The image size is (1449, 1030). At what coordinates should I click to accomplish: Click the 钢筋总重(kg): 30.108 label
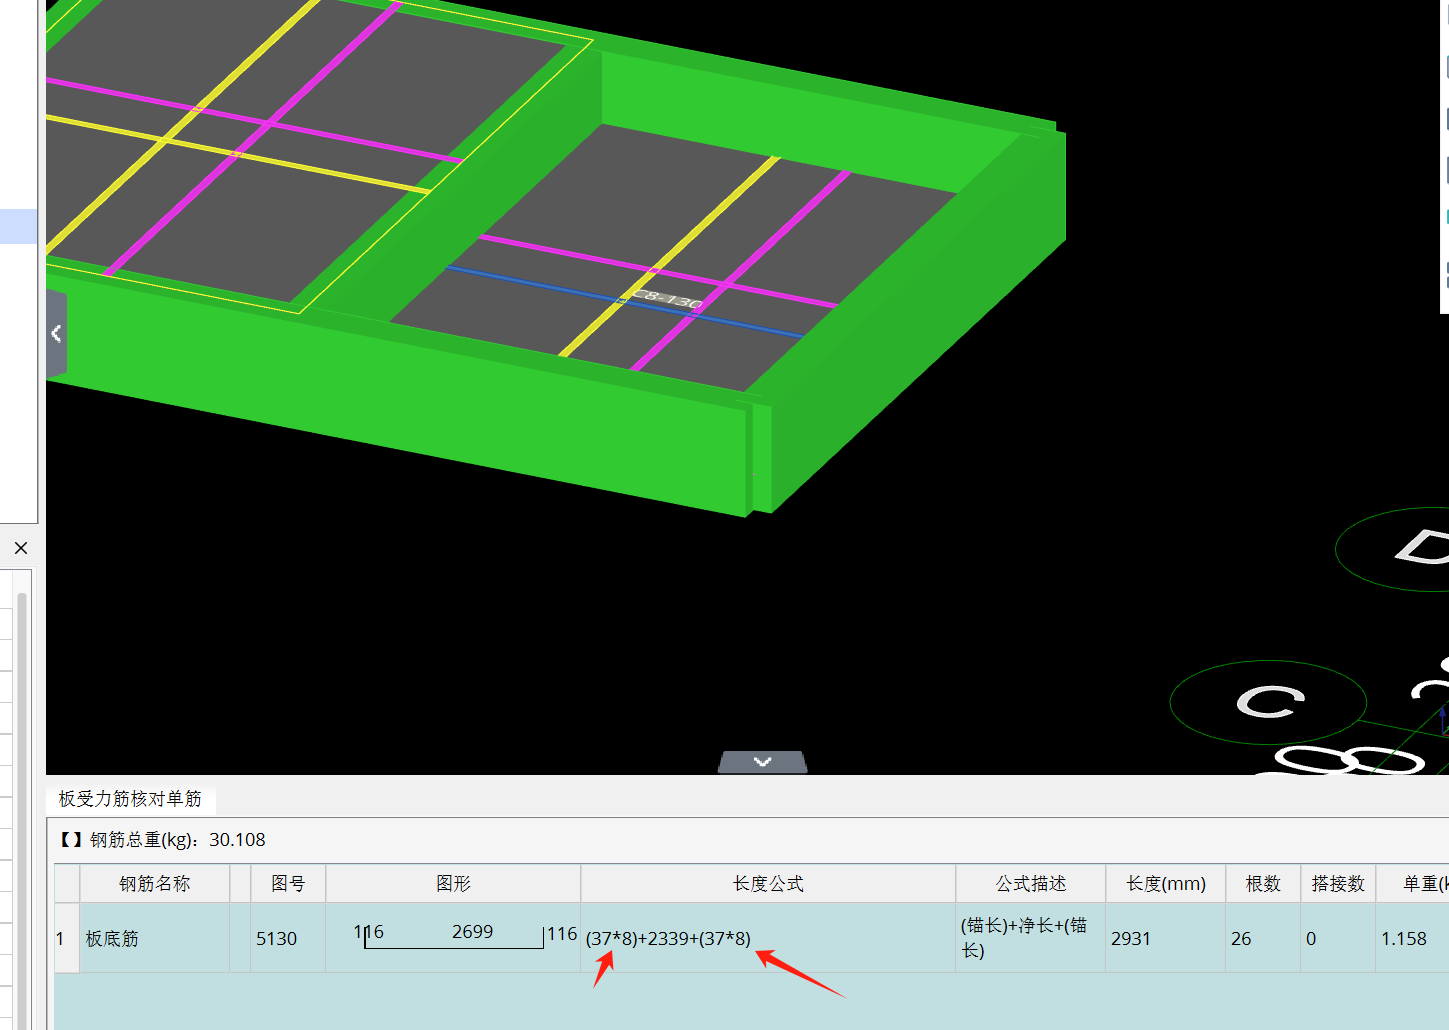click(177, 840)
